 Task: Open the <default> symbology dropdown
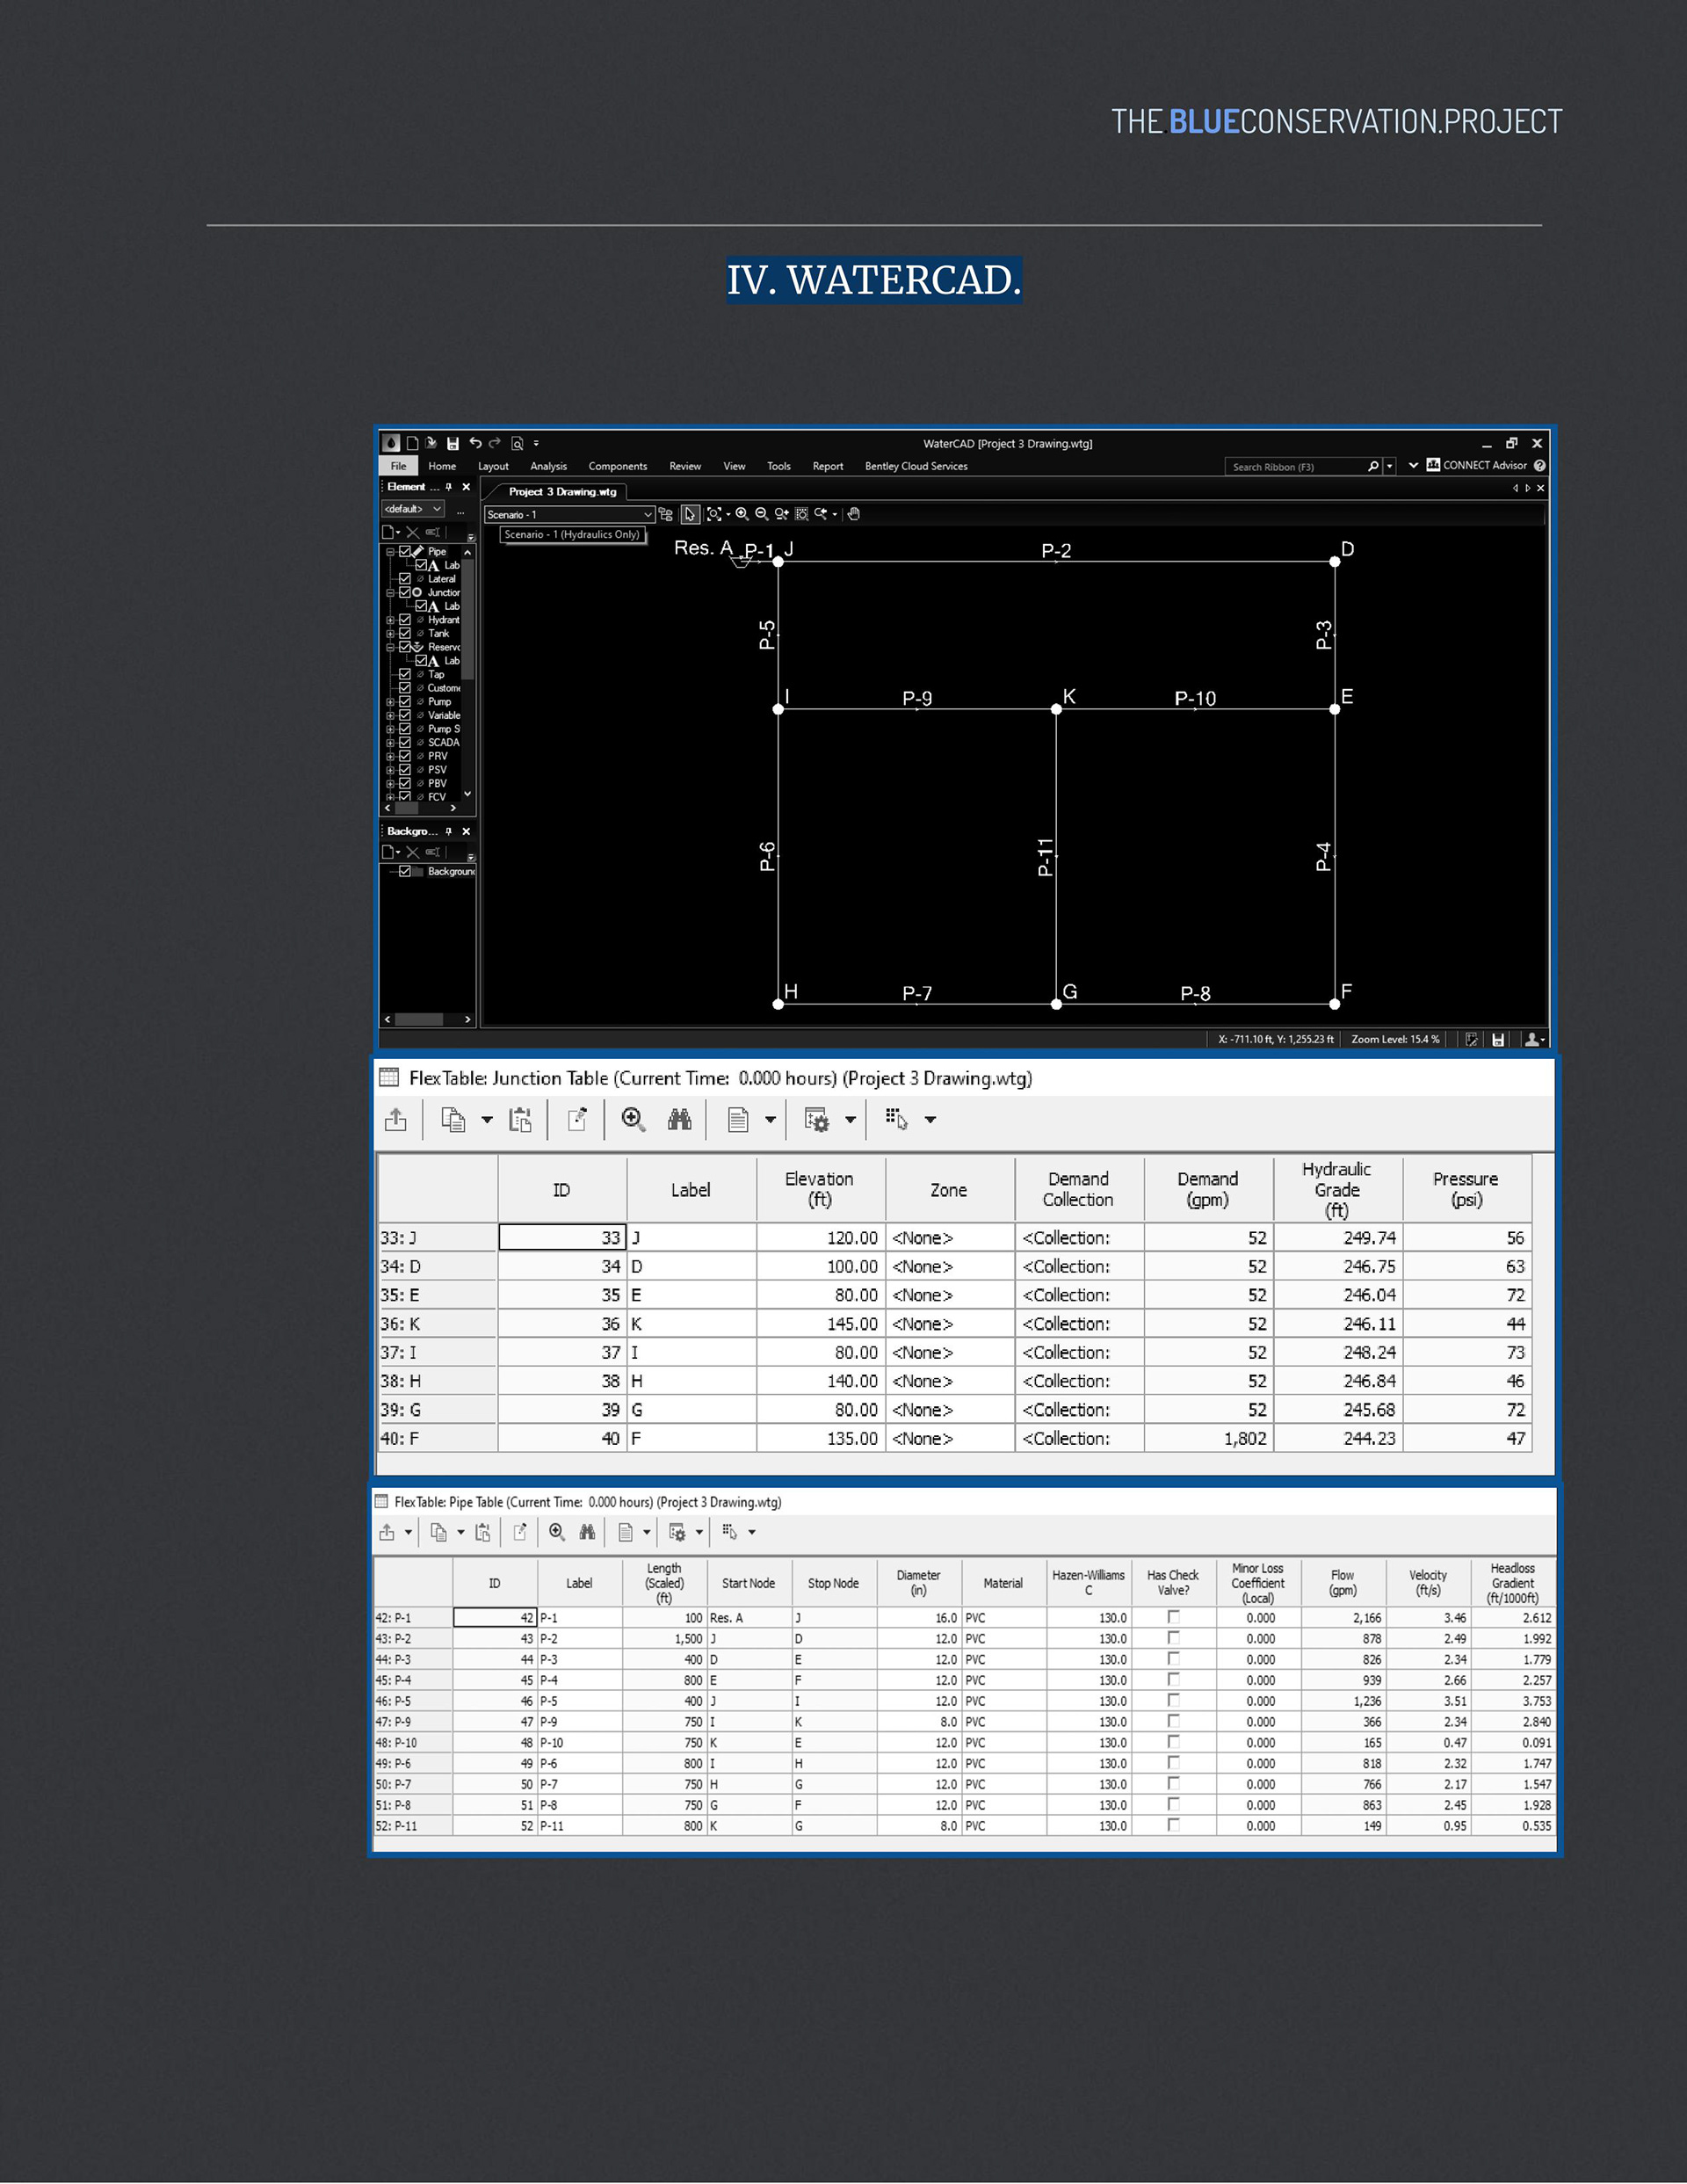tap(437, 509)
